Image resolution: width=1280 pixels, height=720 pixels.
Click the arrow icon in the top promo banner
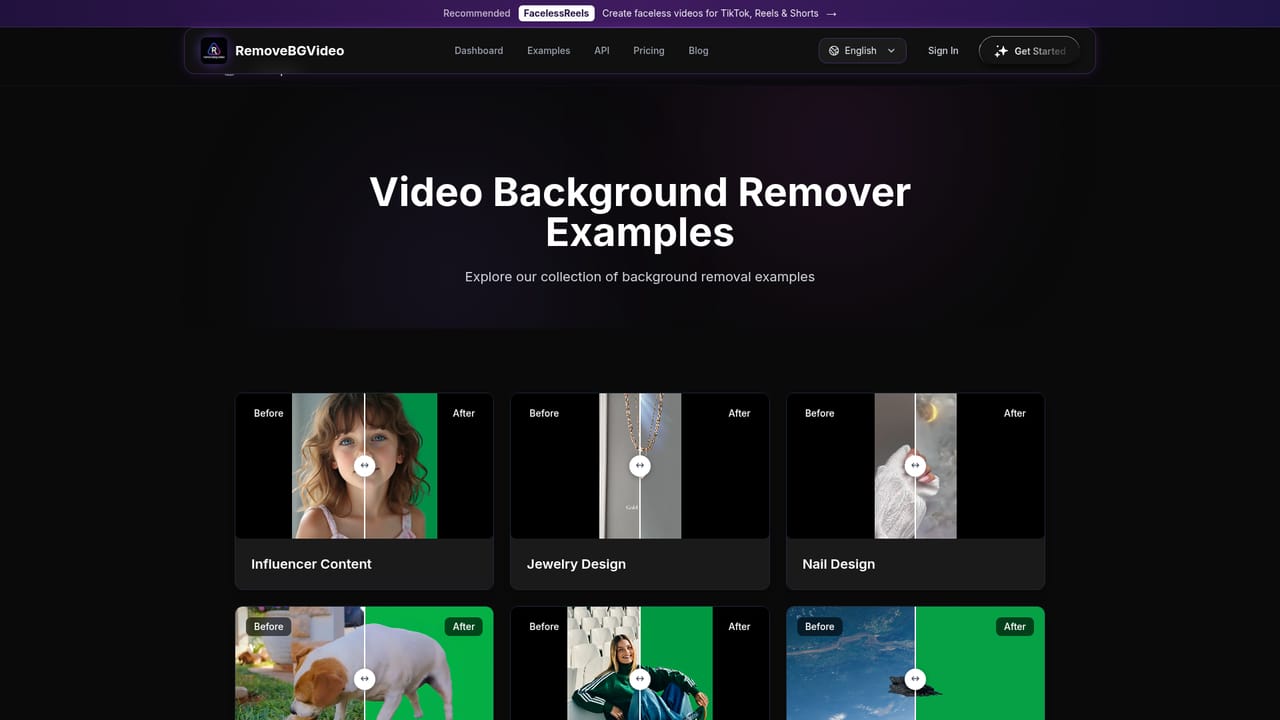point(831,14)
